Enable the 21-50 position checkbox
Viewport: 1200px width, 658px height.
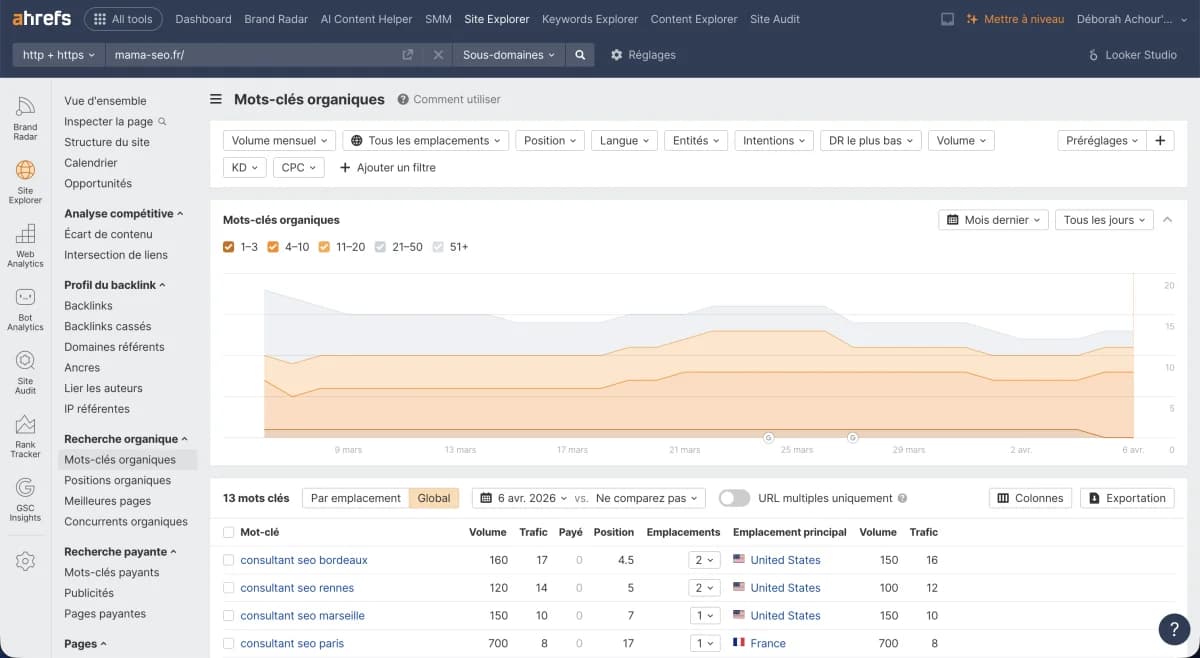pos(380,246)
